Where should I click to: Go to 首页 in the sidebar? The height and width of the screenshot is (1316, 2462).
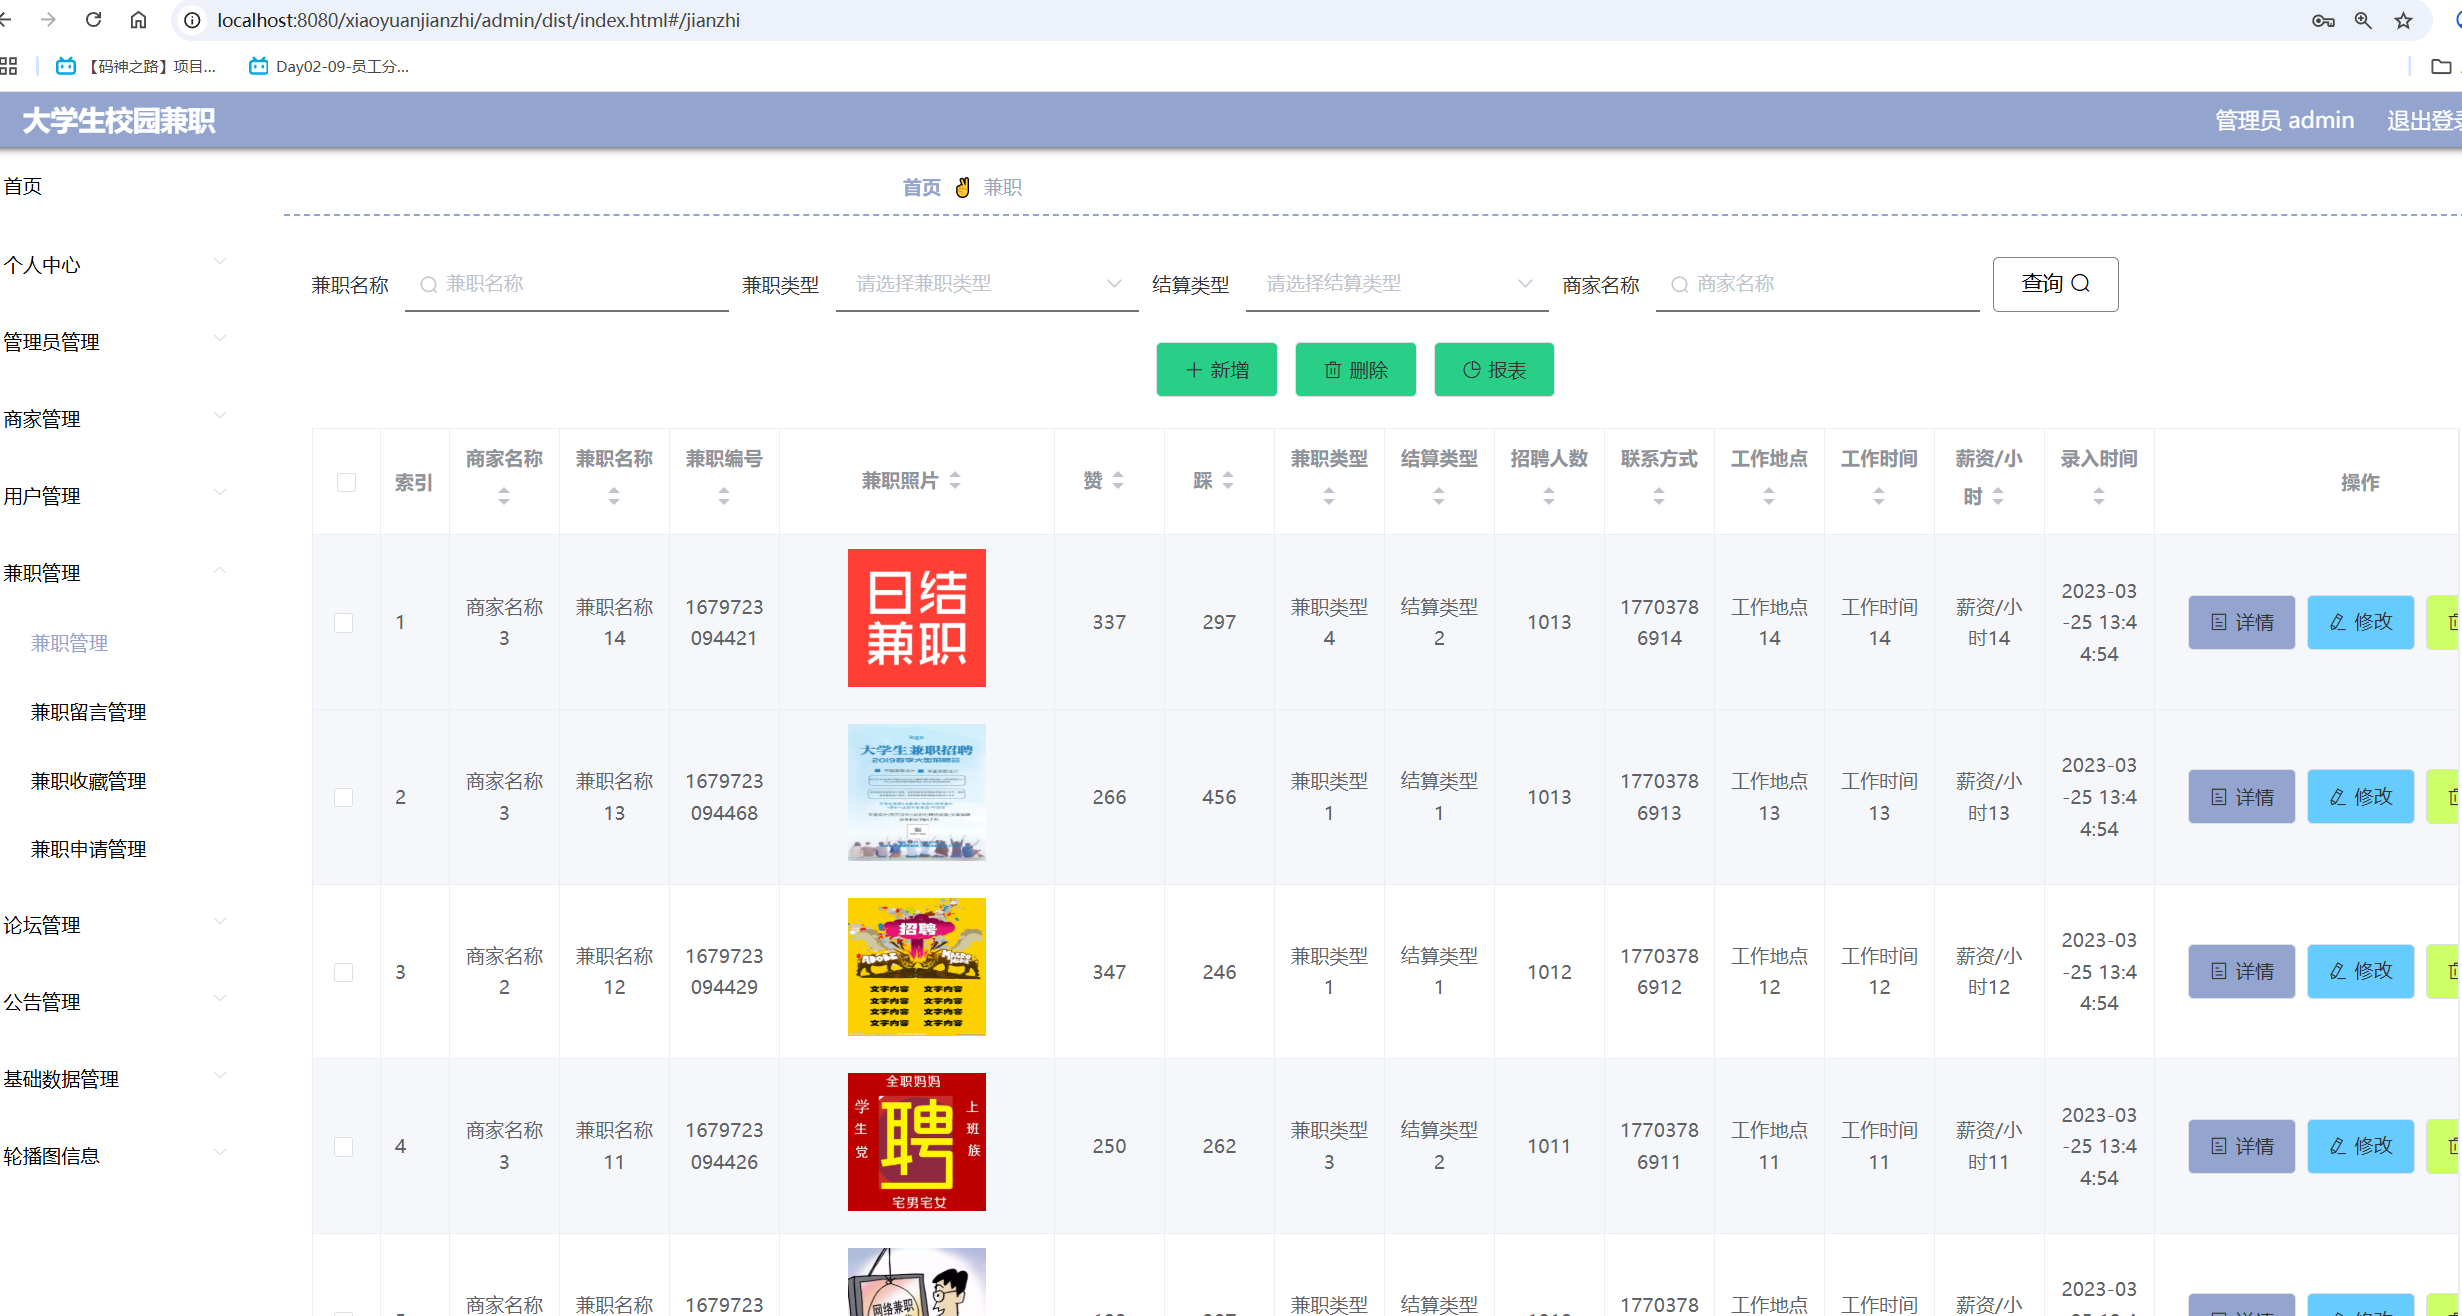point(23,186)
